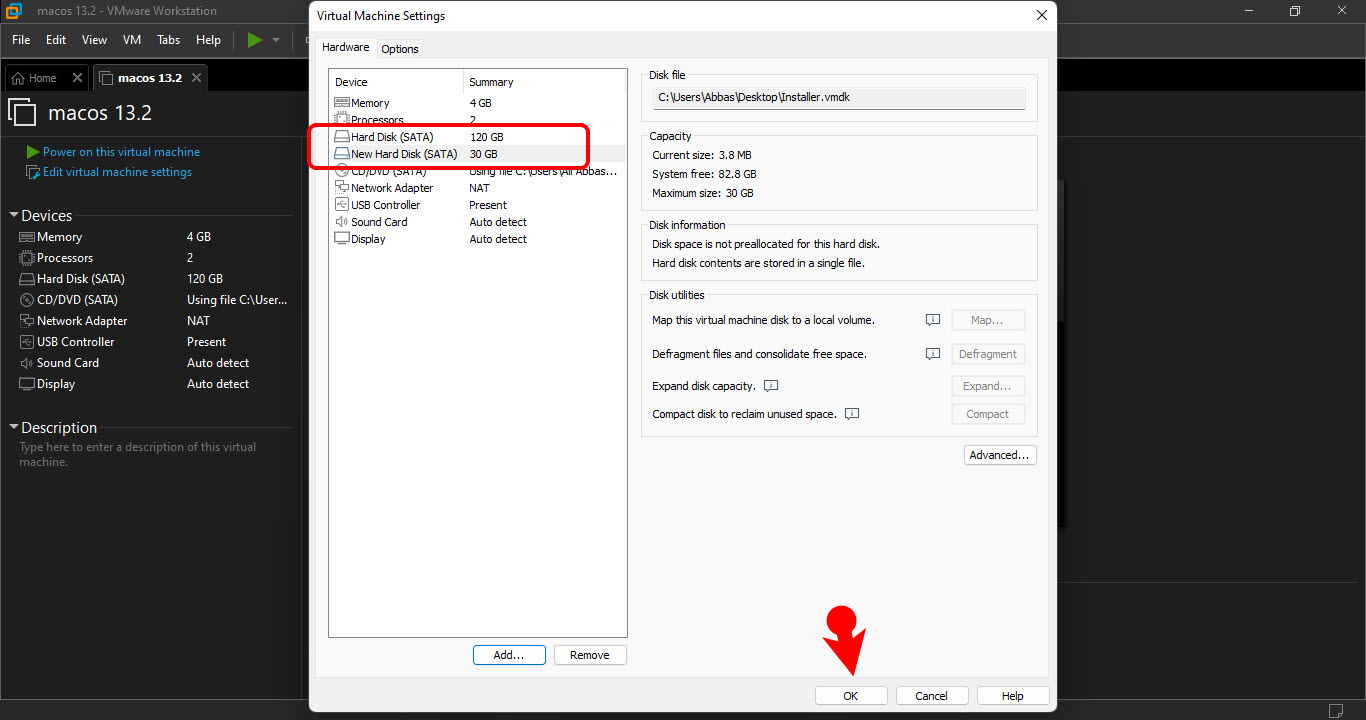Open the Tabs menu

click(x=169, y=40)
